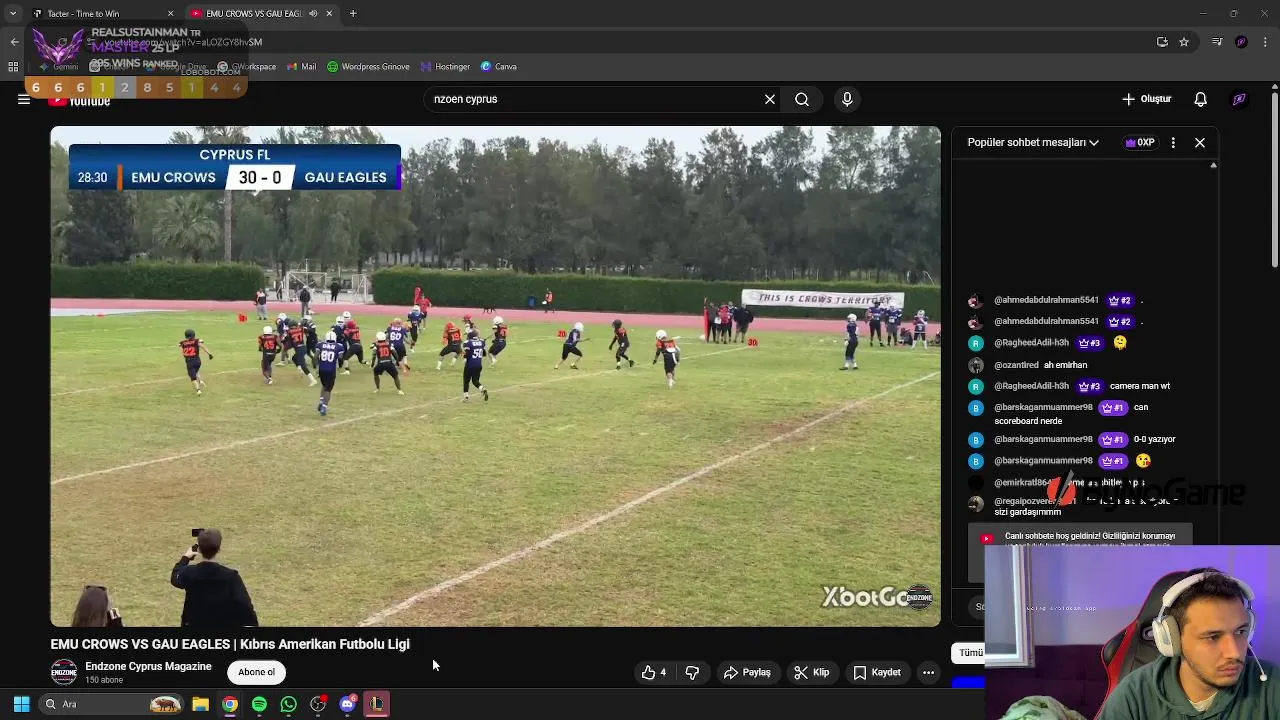1280x720 pixels.
Task: Click the video title text below player
Action: (x=230, y=644)
